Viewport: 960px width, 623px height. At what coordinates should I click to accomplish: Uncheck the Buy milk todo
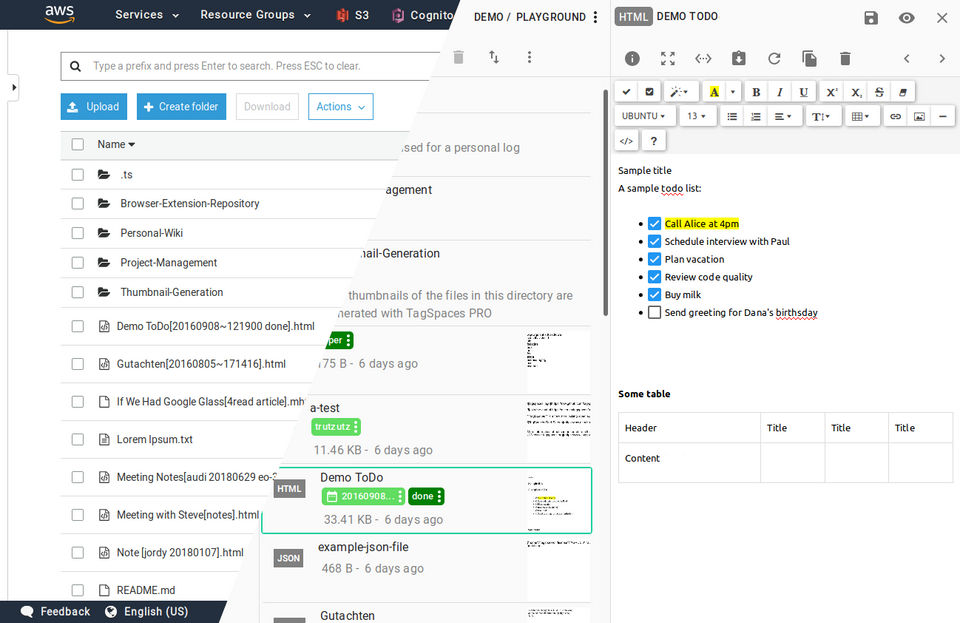tap(654, 294)
